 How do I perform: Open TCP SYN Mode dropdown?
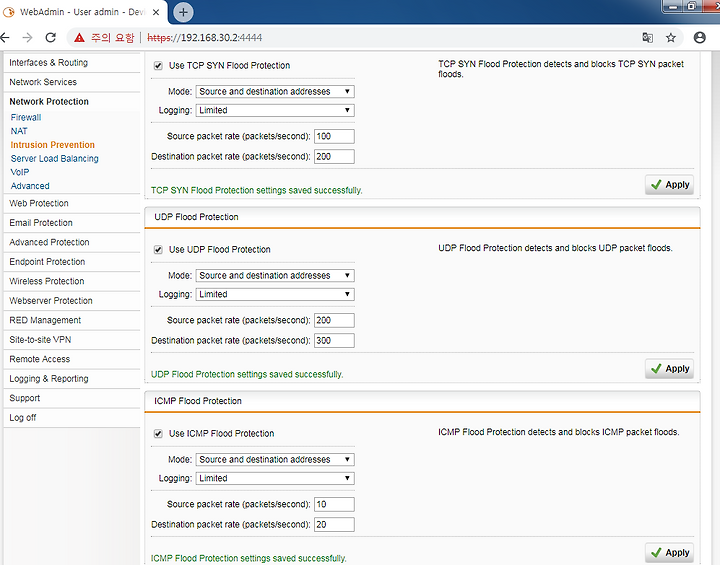(x=275, y=91)
